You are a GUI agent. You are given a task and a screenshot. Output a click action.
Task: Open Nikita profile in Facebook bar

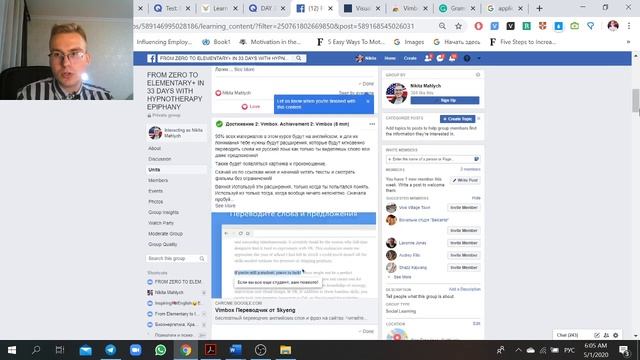pyautogui.click(x=366, y=58)
